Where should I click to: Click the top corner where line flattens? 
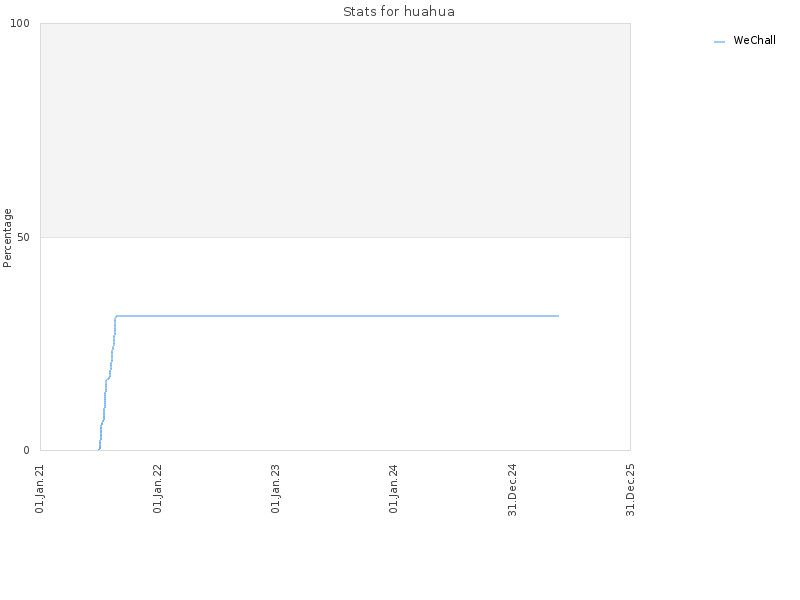pyautogui.click(x=116, y=316)
